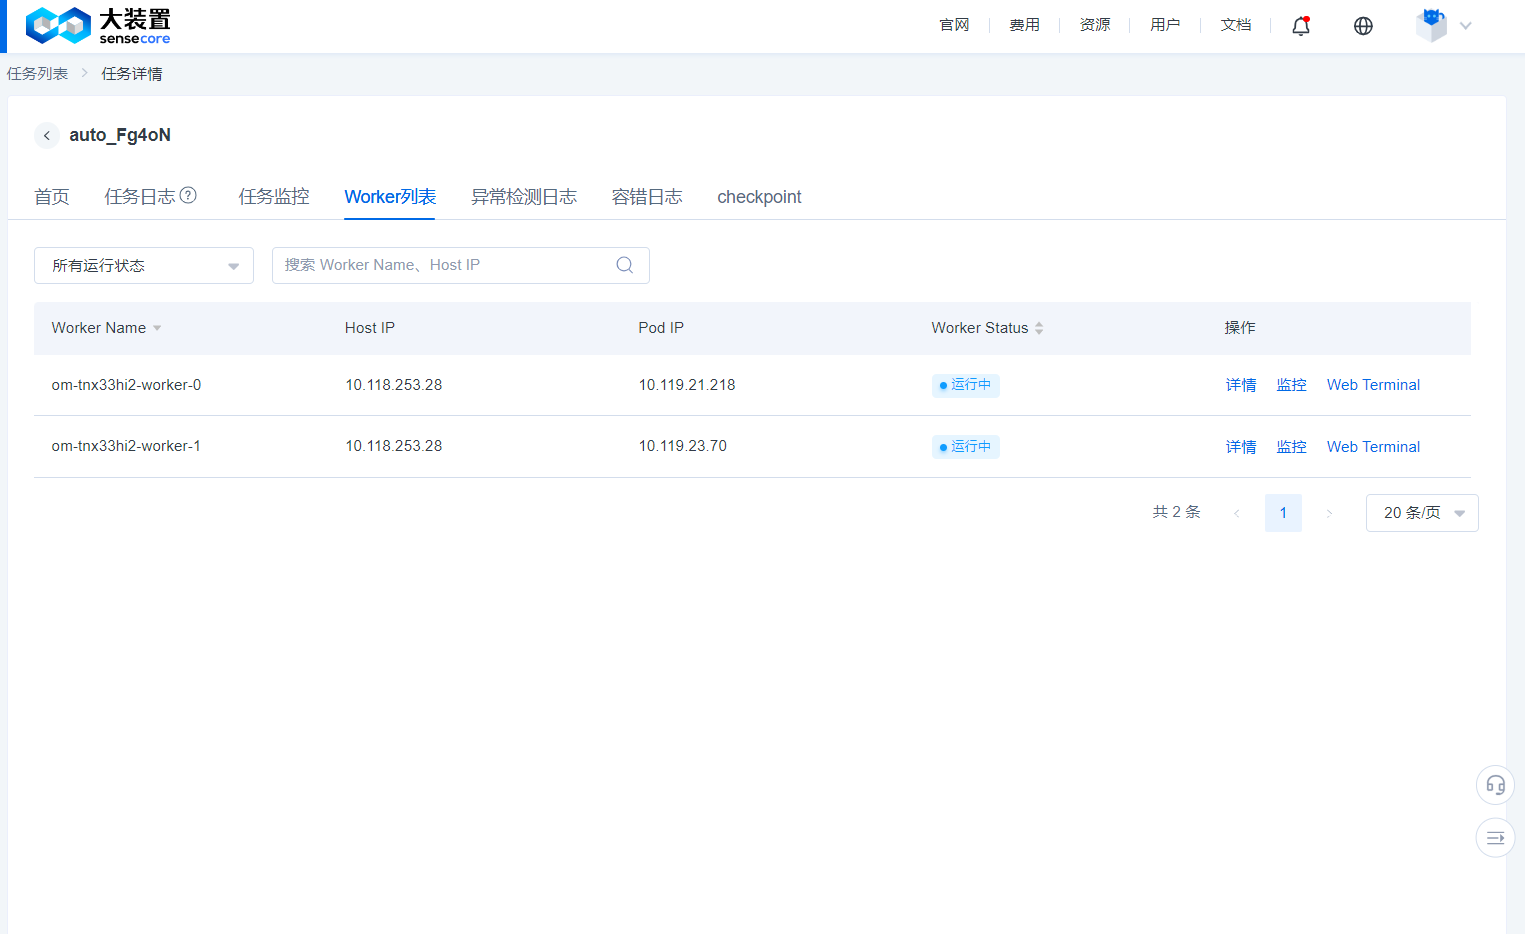Open Web Terminal for worker-0

[x=1373, y=385]
